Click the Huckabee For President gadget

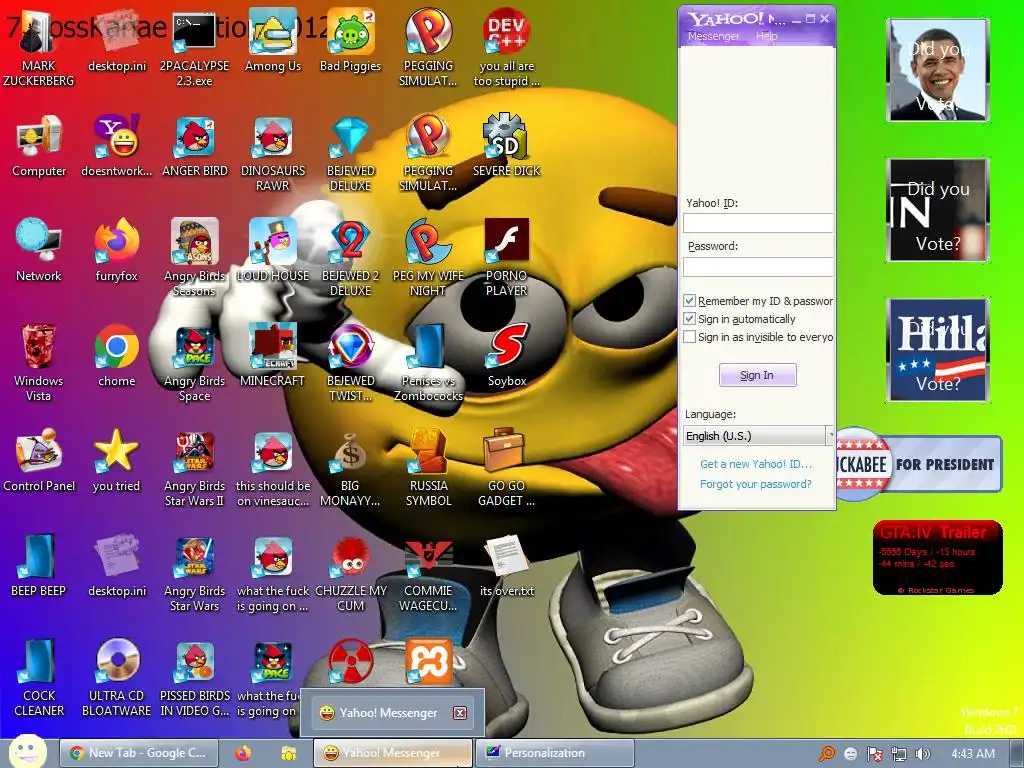point(919,464)
